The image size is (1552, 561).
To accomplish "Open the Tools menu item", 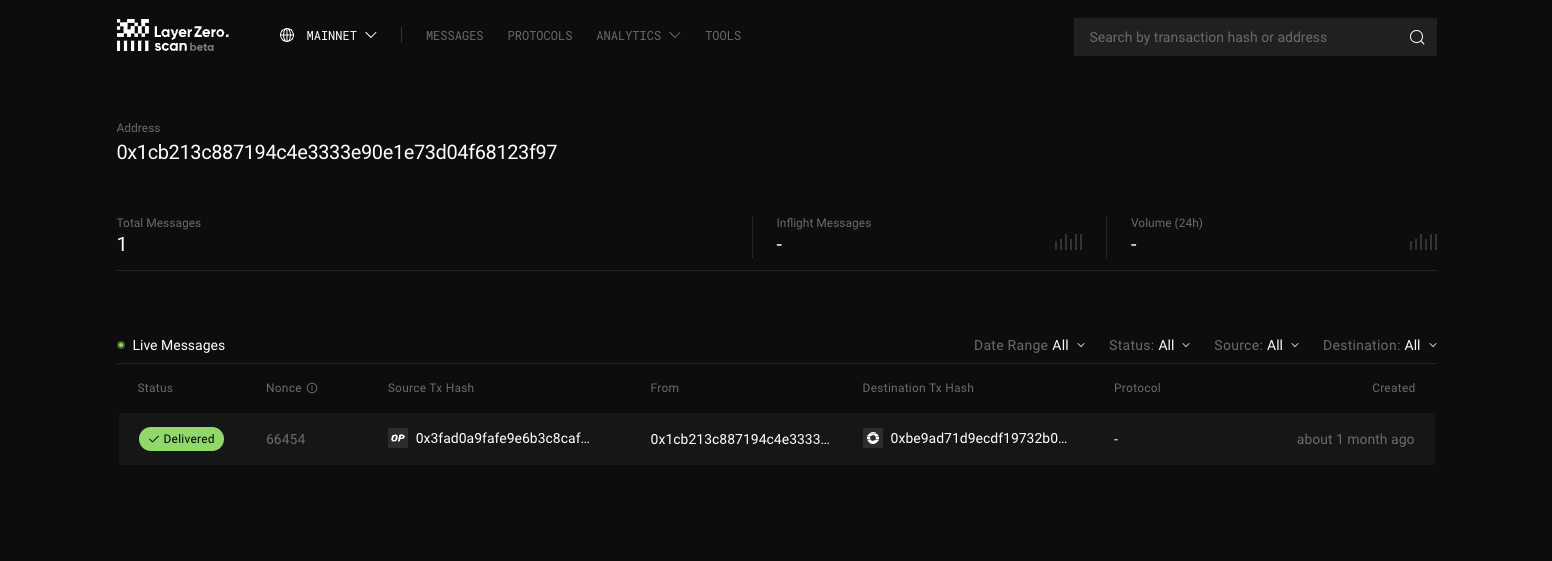I will coord(723,36).
